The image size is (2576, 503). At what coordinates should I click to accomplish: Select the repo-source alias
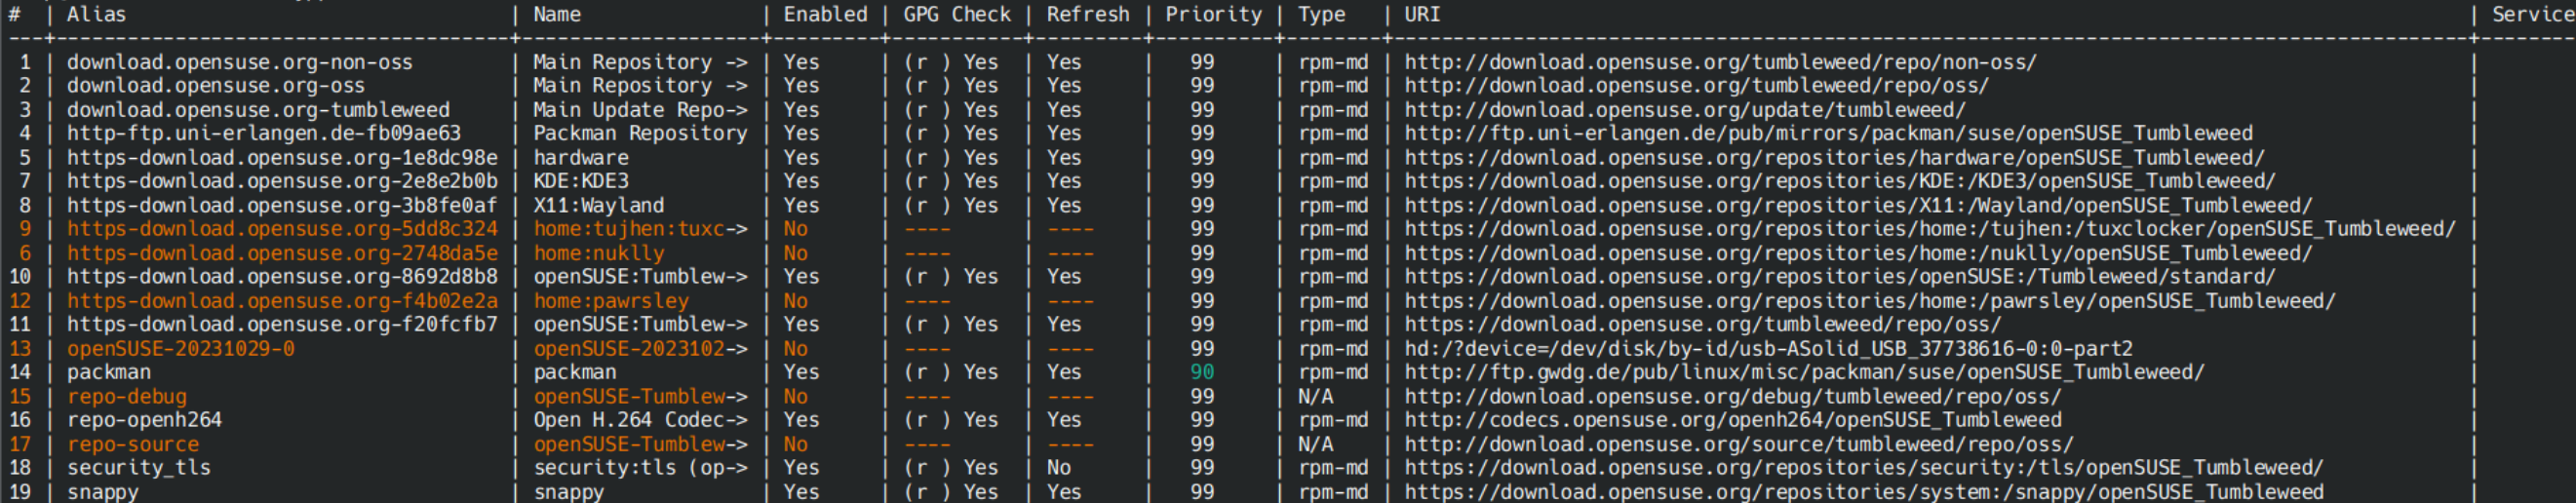click(x=133, y=444)
